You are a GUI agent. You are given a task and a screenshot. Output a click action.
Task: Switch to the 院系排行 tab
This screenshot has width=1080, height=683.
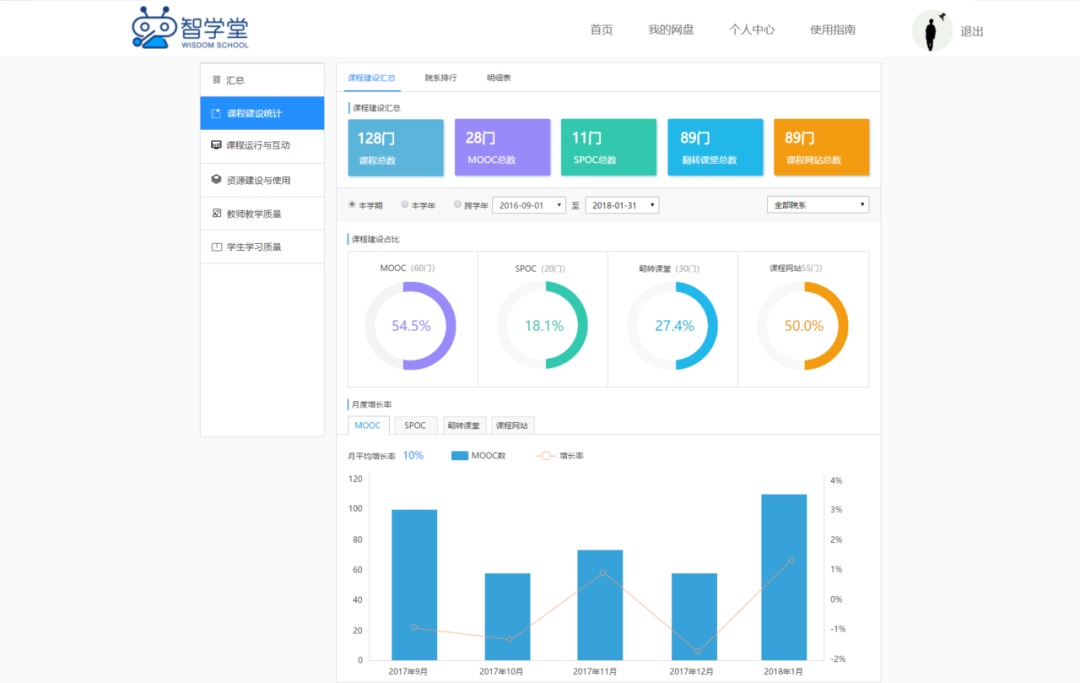coord(440,77)
